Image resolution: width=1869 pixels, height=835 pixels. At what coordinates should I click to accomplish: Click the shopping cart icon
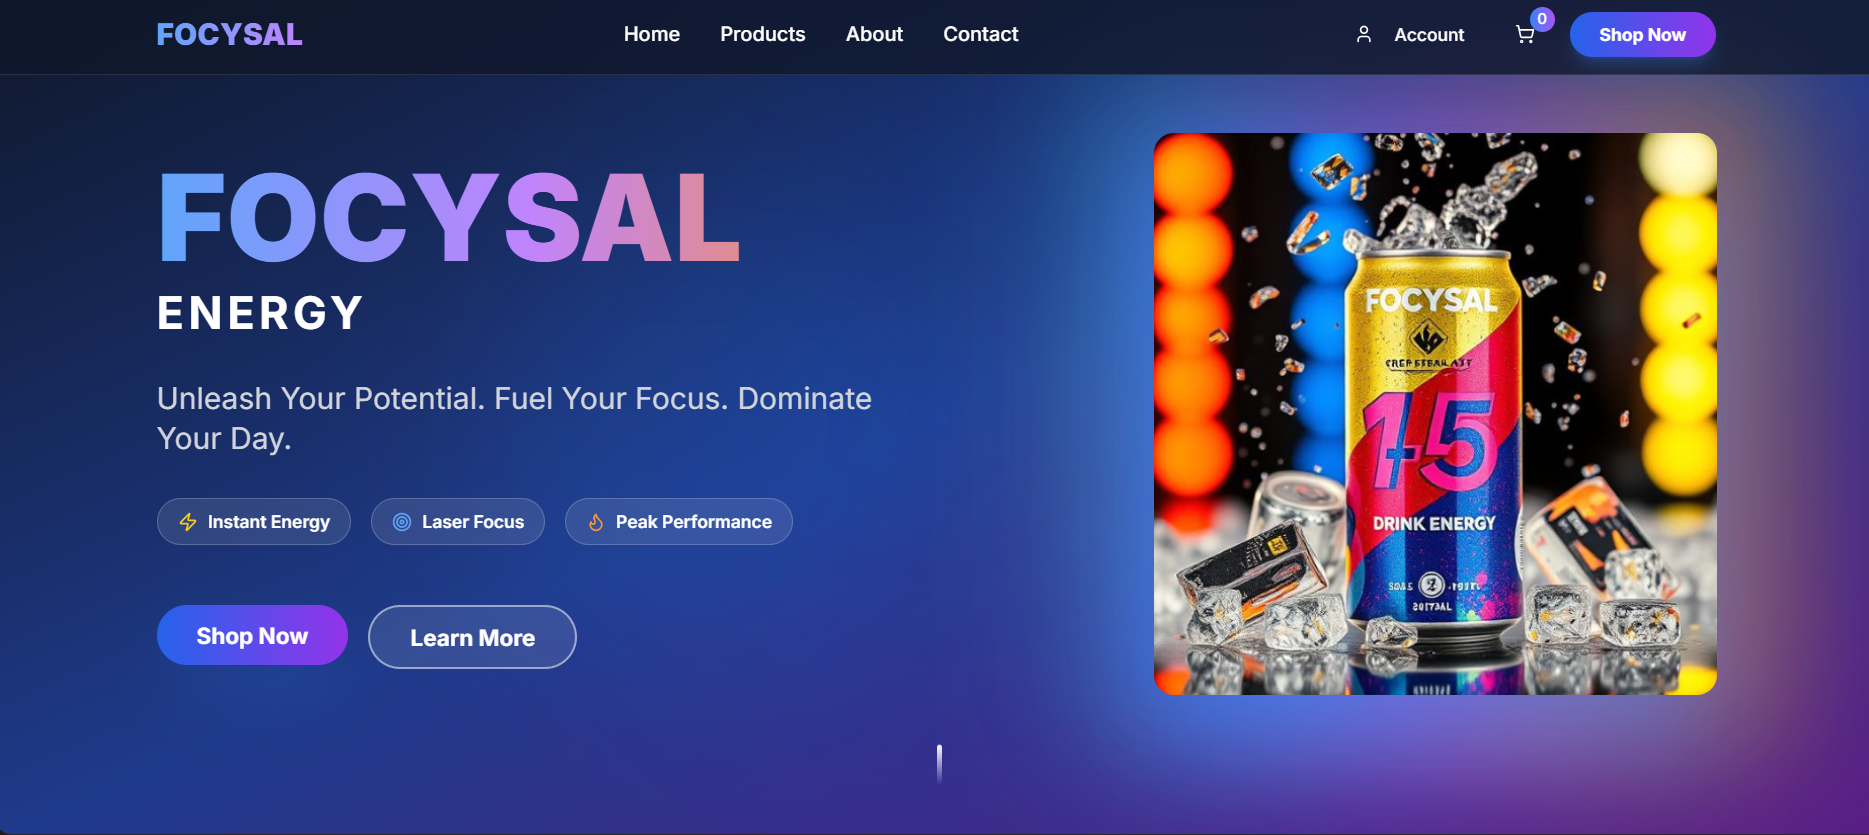[1525, 35]
